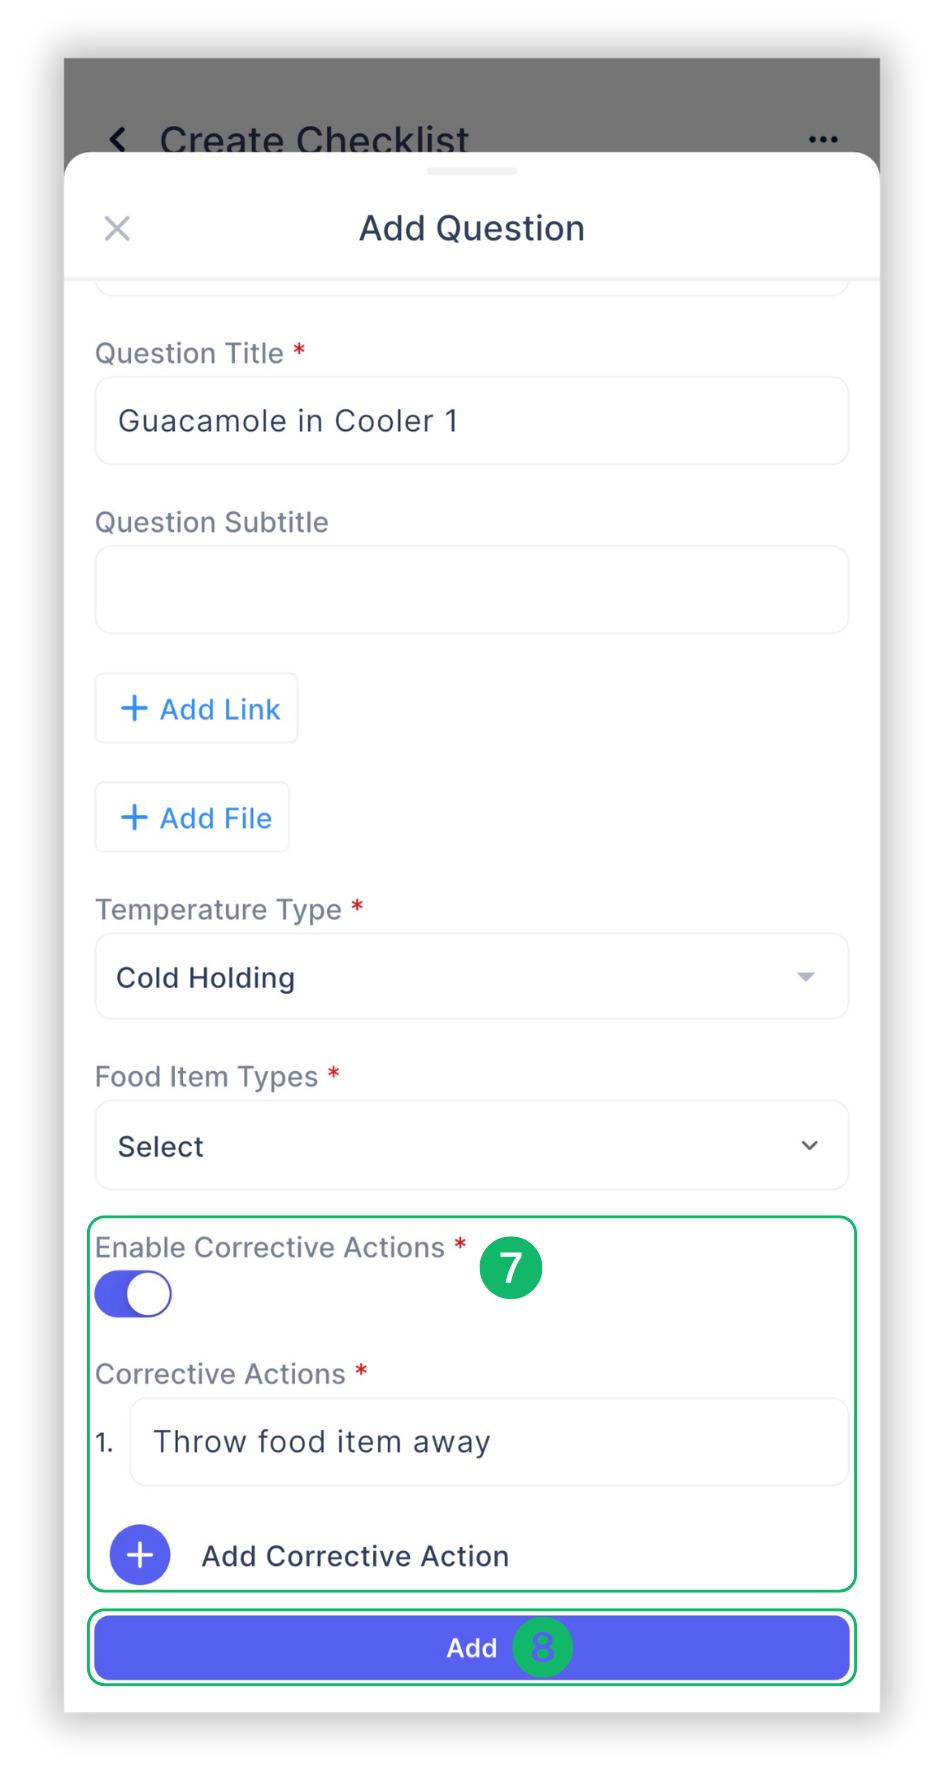Click the close X on Add Question modal
This screenshot has height=1769, width=944.
point(117,228)
